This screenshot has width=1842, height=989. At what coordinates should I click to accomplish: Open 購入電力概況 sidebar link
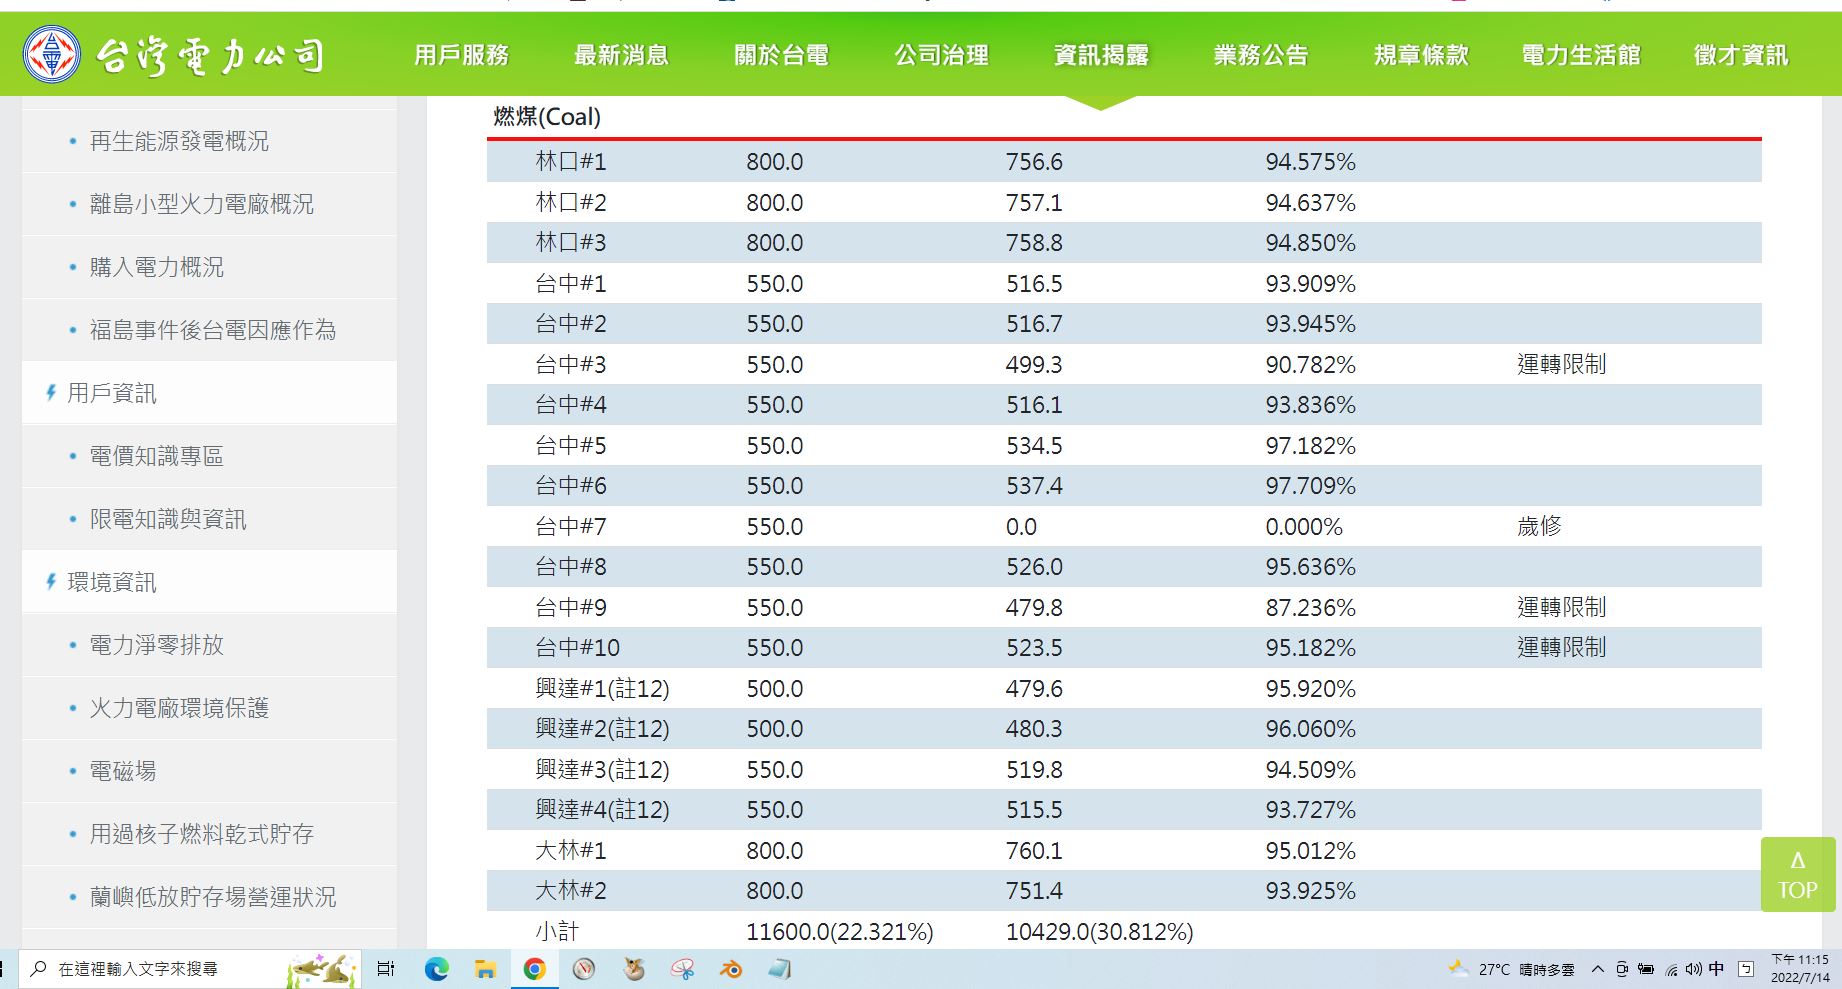point(156,267)
